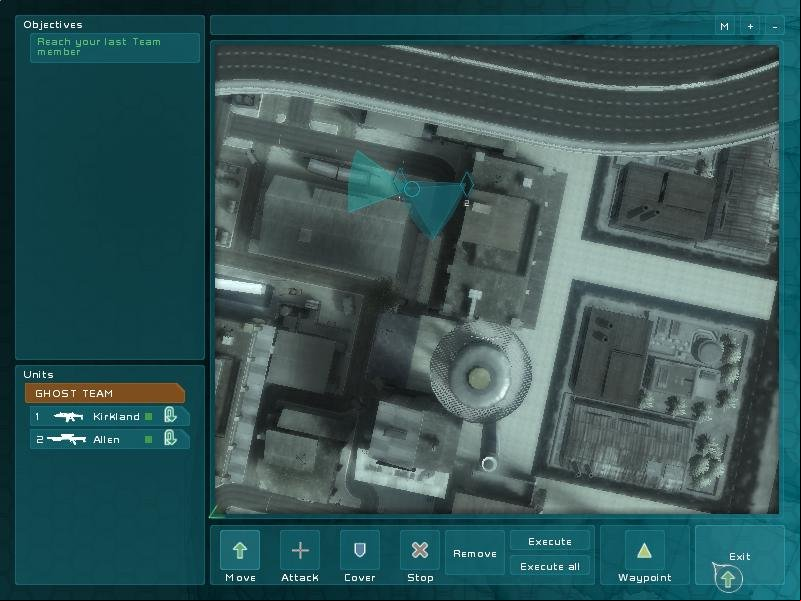Click the Objectives panel heading
This screenshot has height=601, width=801.
pos(53,25)
